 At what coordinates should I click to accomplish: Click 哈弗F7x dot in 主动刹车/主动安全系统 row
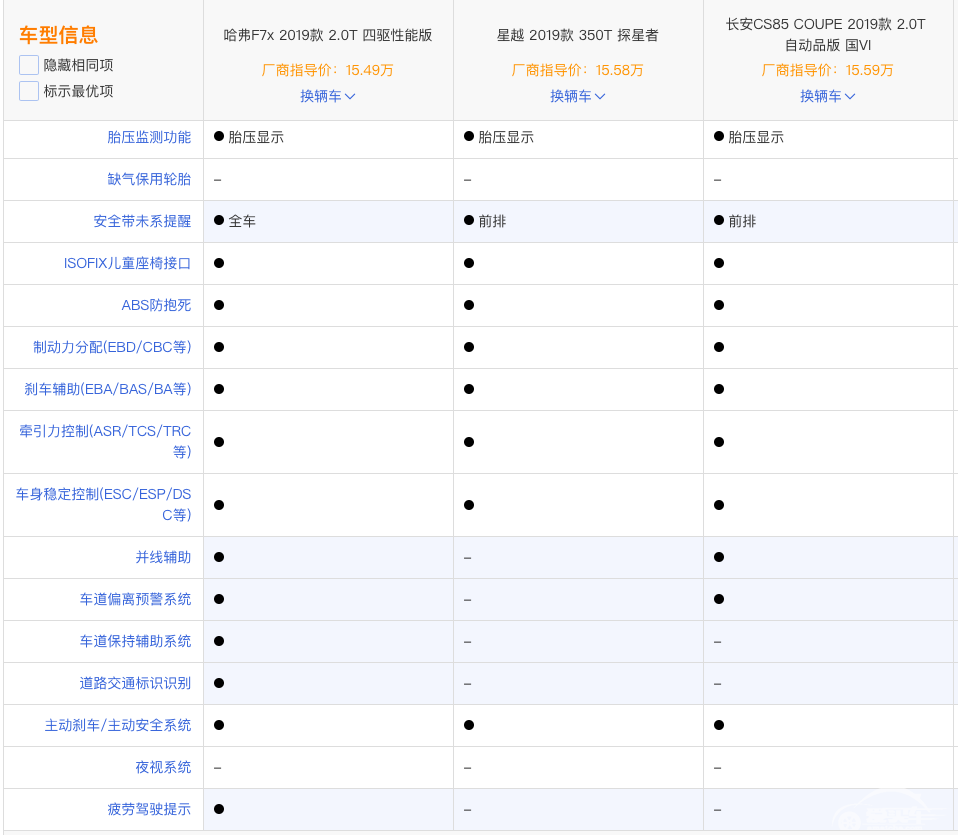click(x=219, y=725)
